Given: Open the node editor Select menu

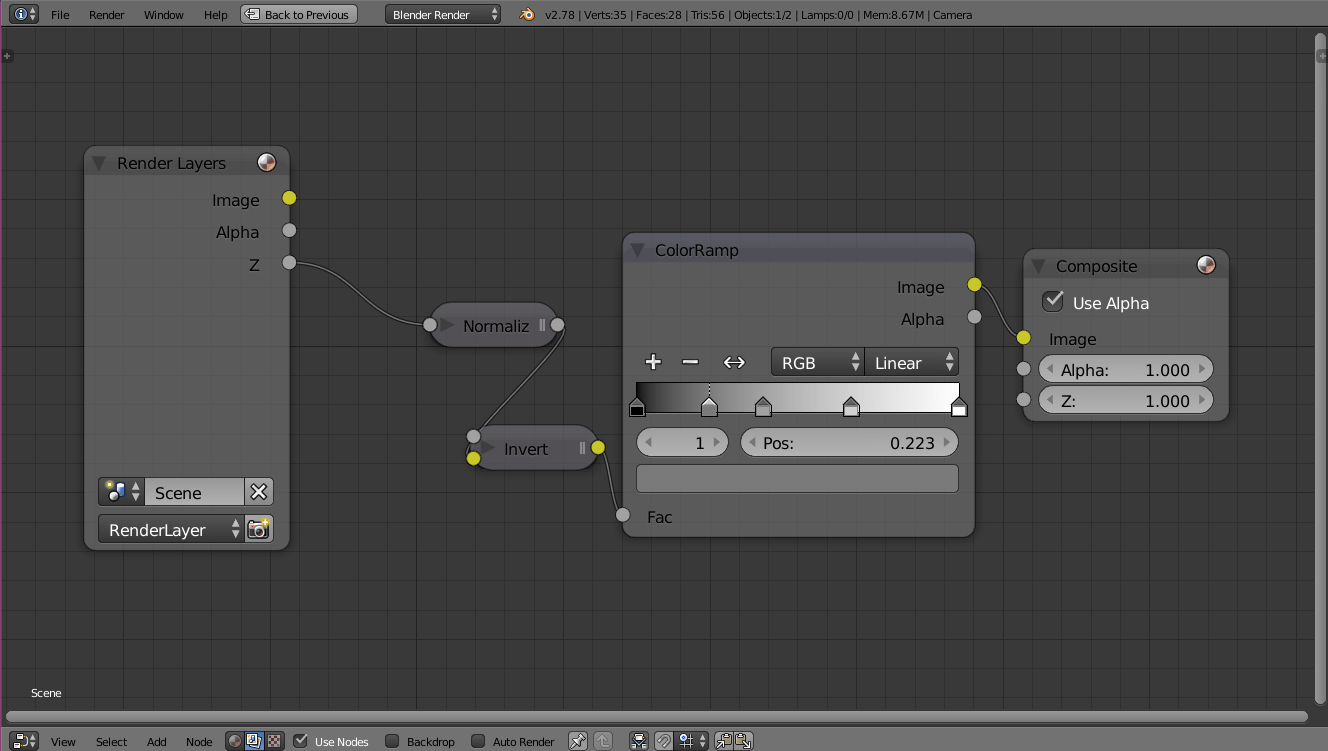Looking at the screenshot, I should point(111,741).
